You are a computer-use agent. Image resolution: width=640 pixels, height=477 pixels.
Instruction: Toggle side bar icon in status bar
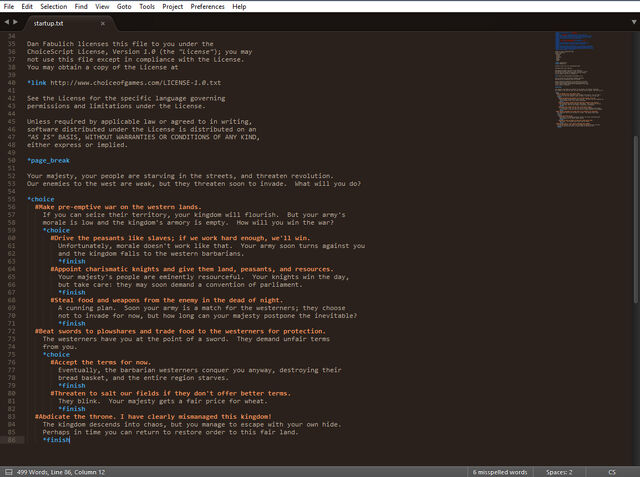(8, 472)
